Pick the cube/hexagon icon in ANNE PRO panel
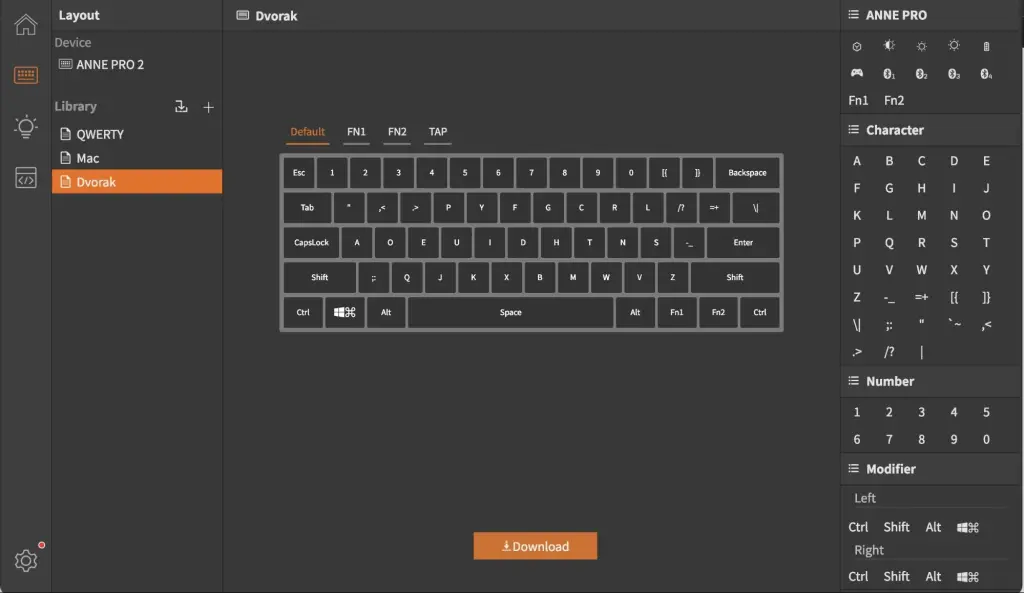Image resolution: width=1024 pixels, height=593 pixels. [x=857, y=46]
